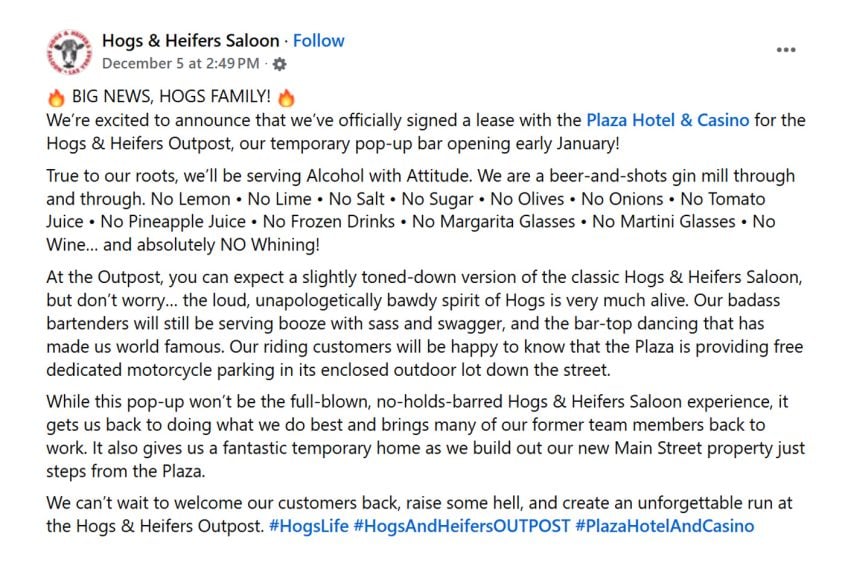Click the fire emoji before BIG NEWS
The height and width of the screenshot is (563, 845).
pyautogui.click(x=56, y=98)
